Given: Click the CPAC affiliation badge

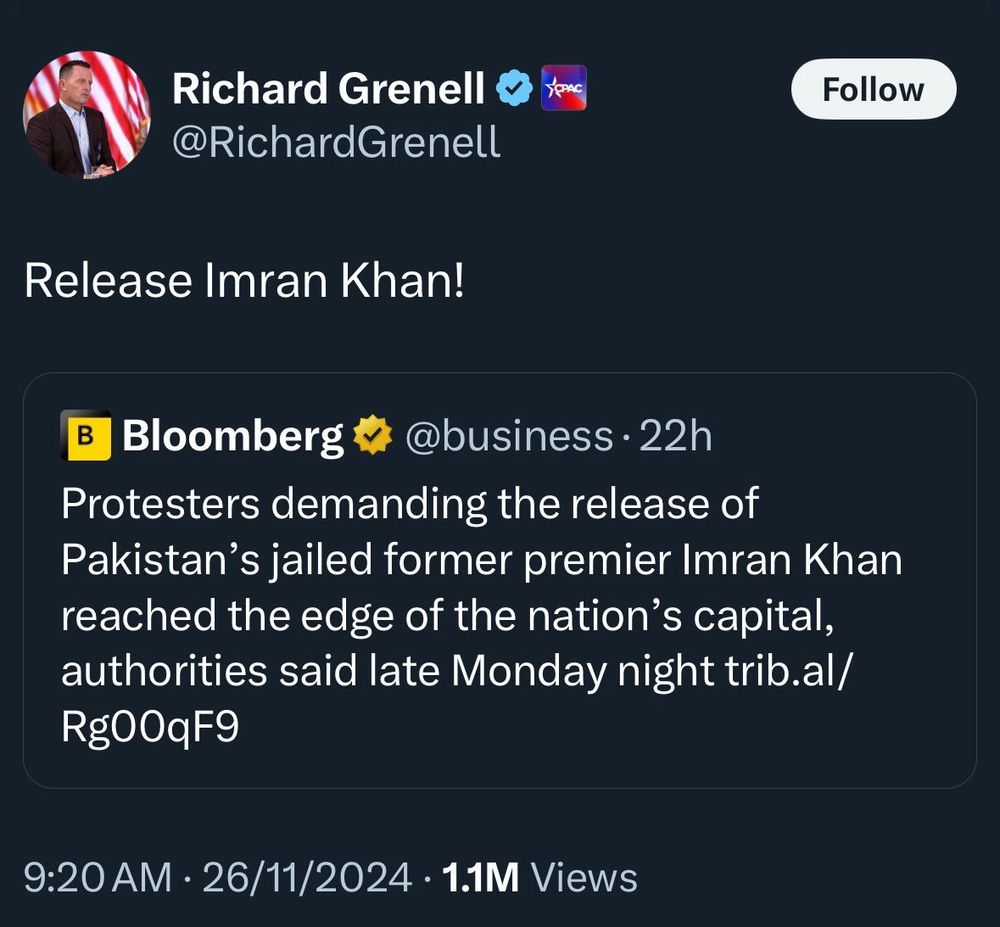Looking at the screenshot, I should click(563, 89).
